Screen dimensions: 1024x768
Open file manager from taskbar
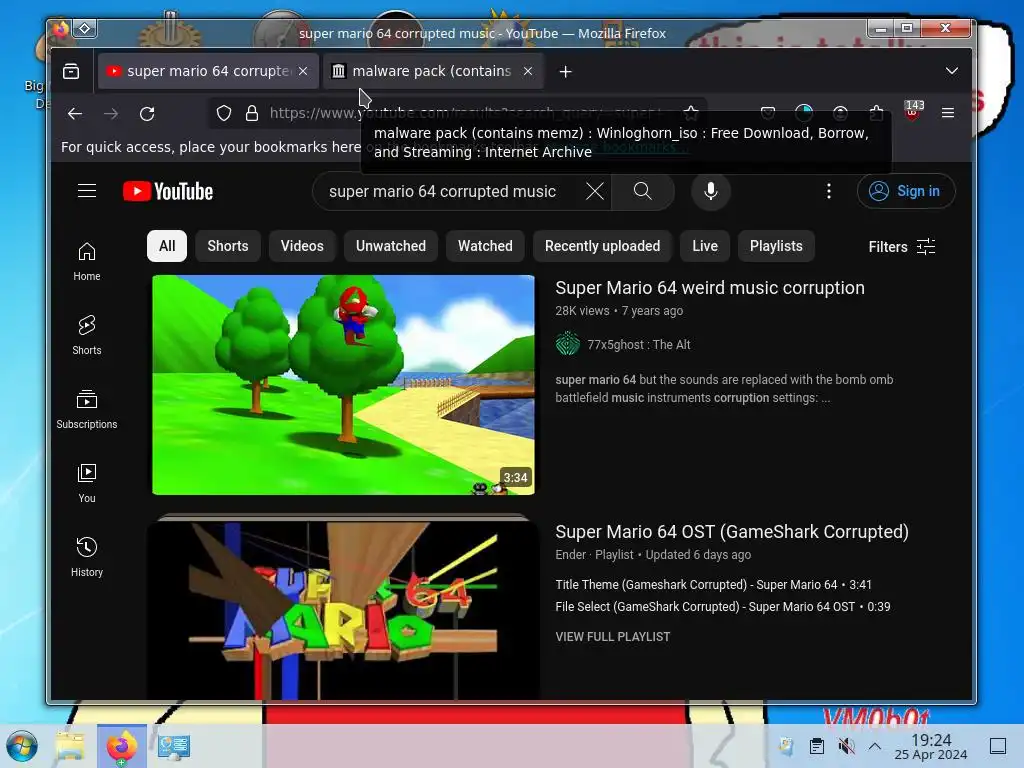click(x=70, y=746)
